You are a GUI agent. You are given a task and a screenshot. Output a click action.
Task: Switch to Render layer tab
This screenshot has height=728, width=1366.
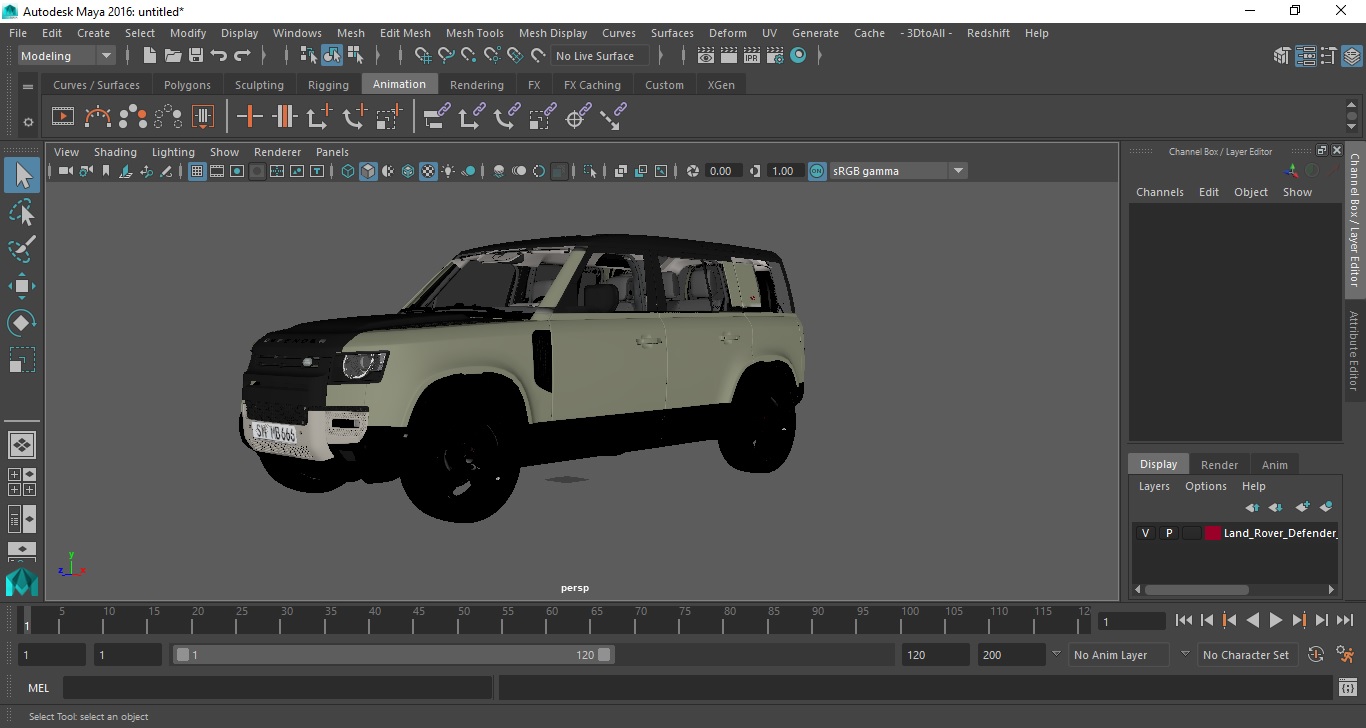(1219, 464)
